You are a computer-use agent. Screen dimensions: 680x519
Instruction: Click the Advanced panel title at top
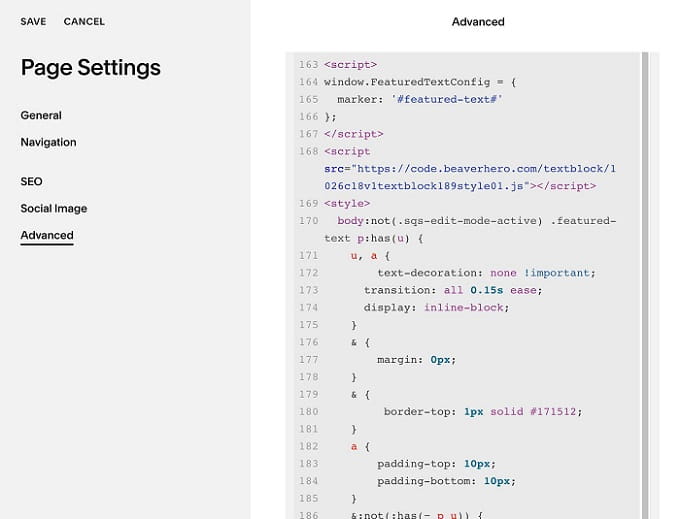pos(478,22)
